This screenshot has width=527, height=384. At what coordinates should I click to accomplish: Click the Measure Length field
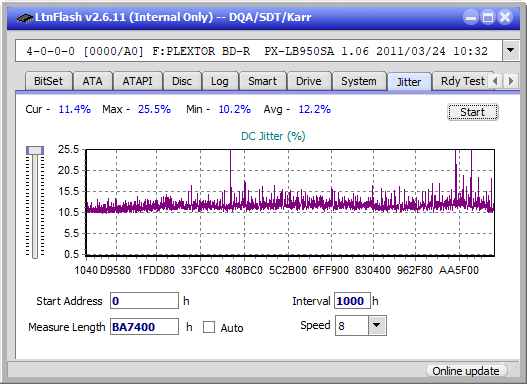pos(145,327)
